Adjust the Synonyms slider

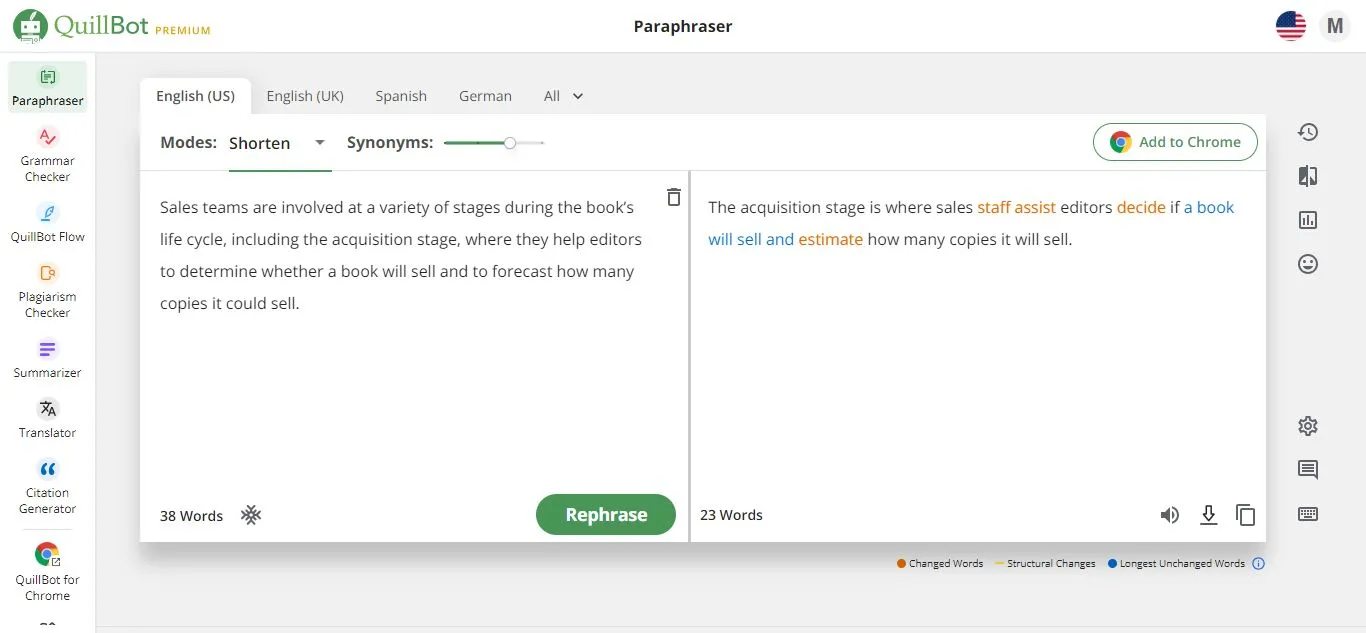(510, 143)
